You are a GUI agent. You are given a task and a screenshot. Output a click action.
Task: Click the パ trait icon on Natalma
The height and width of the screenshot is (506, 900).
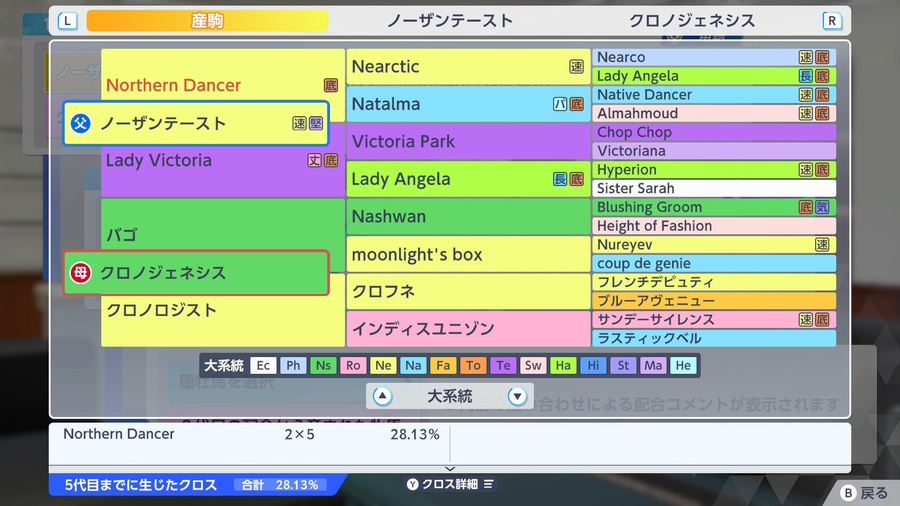tap(560, 104)
